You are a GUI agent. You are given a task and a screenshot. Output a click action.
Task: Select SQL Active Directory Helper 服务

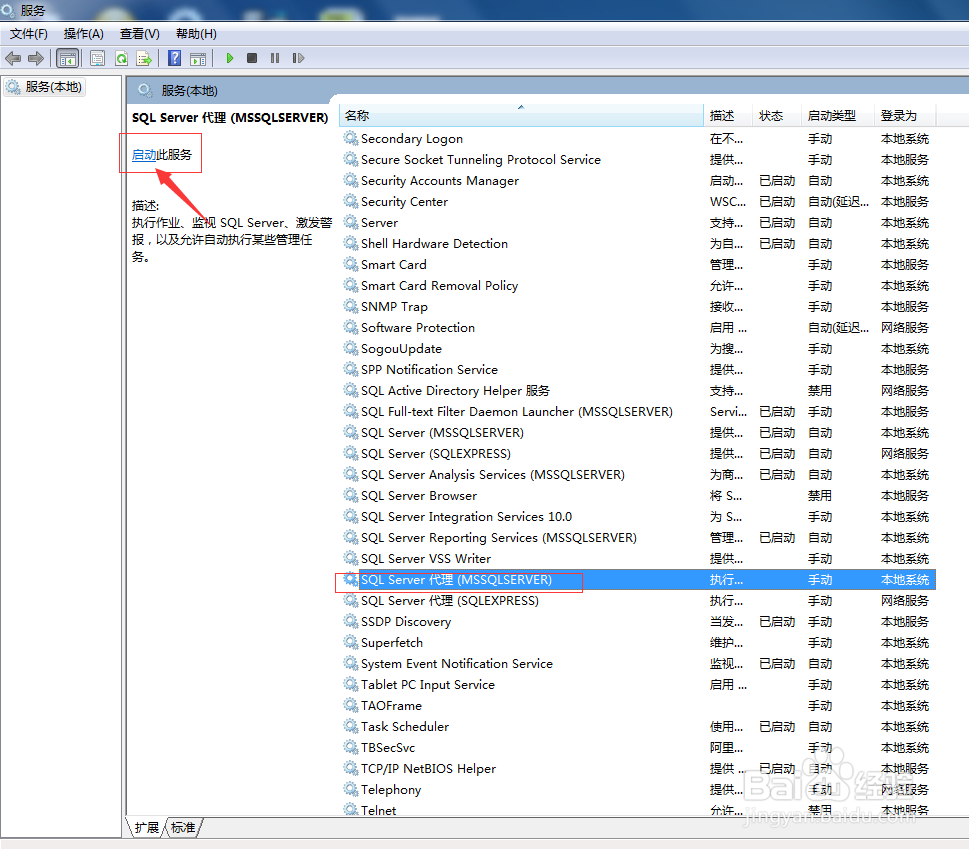click(638, 391)
